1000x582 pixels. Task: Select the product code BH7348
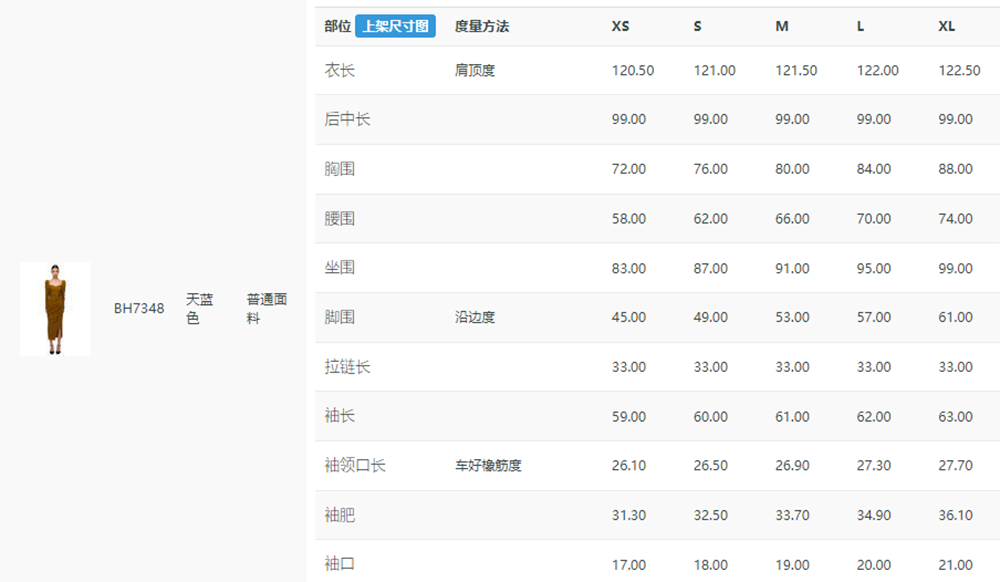139,309
